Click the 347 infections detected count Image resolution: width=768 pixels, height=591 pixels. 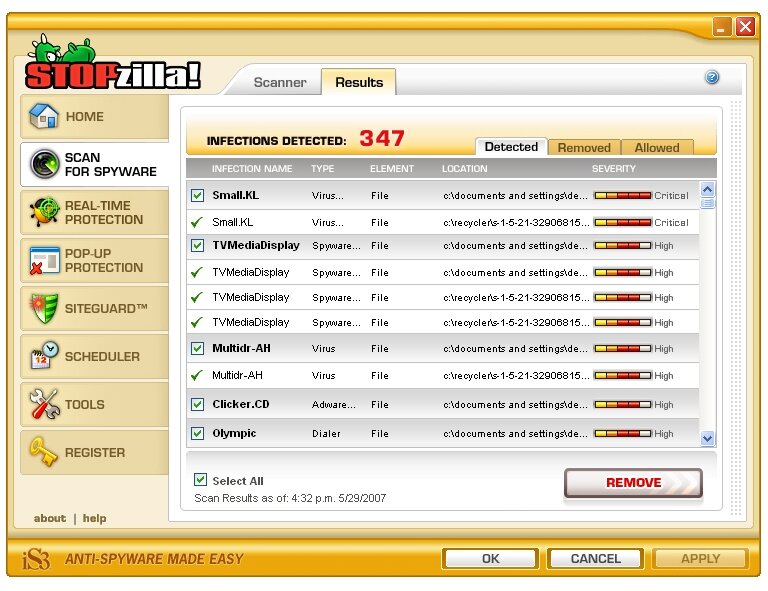click(382, 138)
